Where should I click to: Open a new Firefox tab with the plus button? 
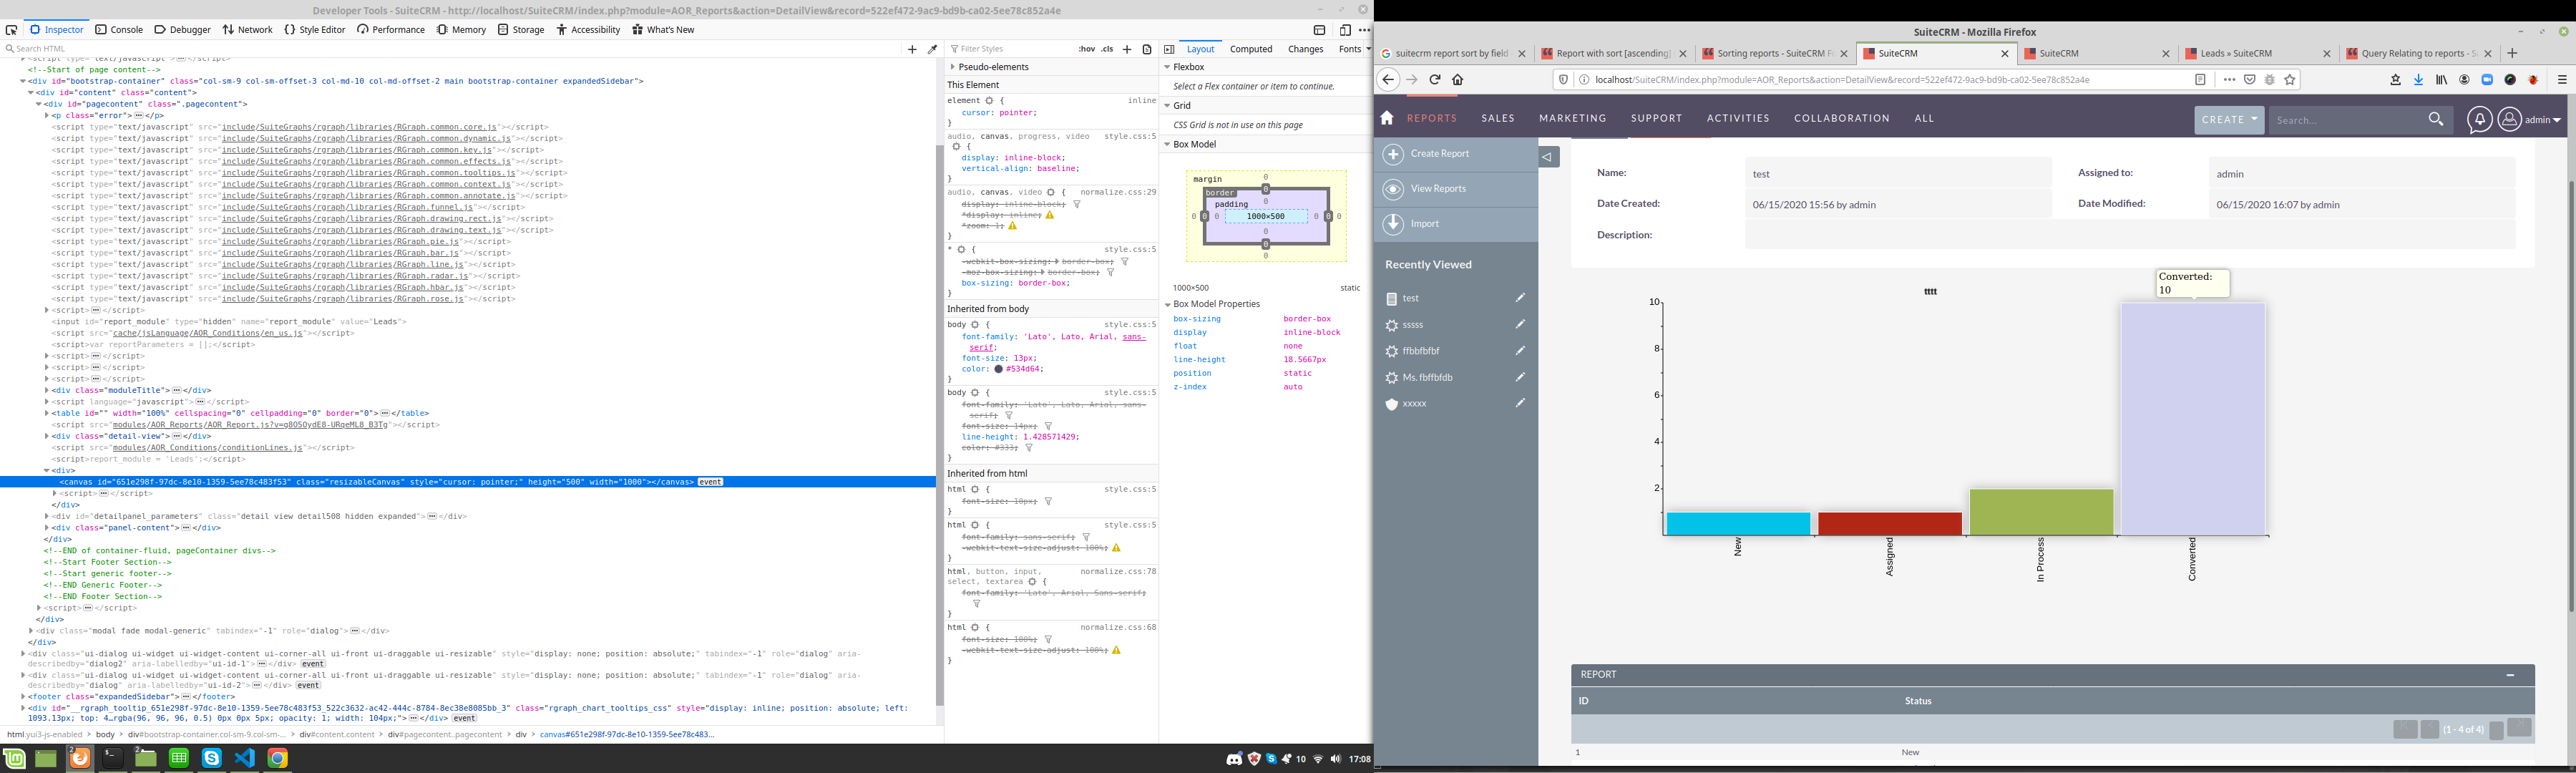pos(2512,54)
